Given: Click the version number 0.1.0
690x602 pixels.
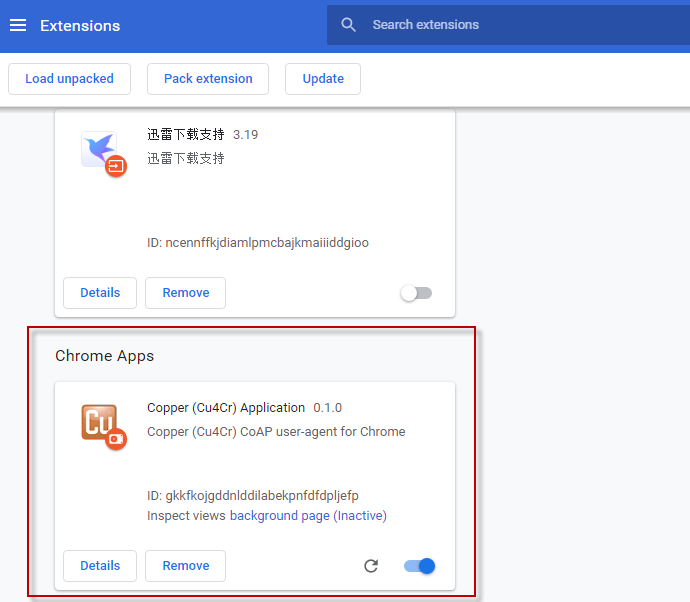Looking at the screenshot, I should (327, 408).
